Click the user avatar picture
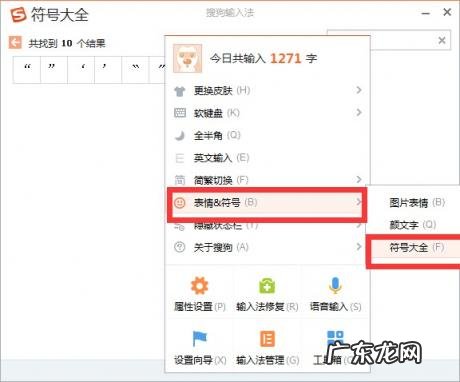The image size is (460, 382). (187, 59)
